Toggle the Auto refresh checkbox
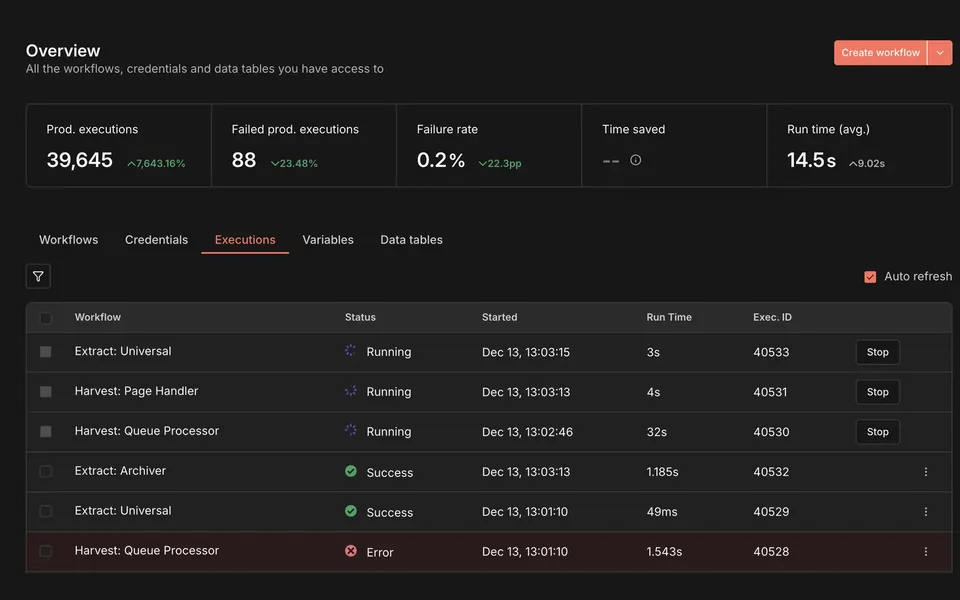The image size is (960, 600). 870,277
